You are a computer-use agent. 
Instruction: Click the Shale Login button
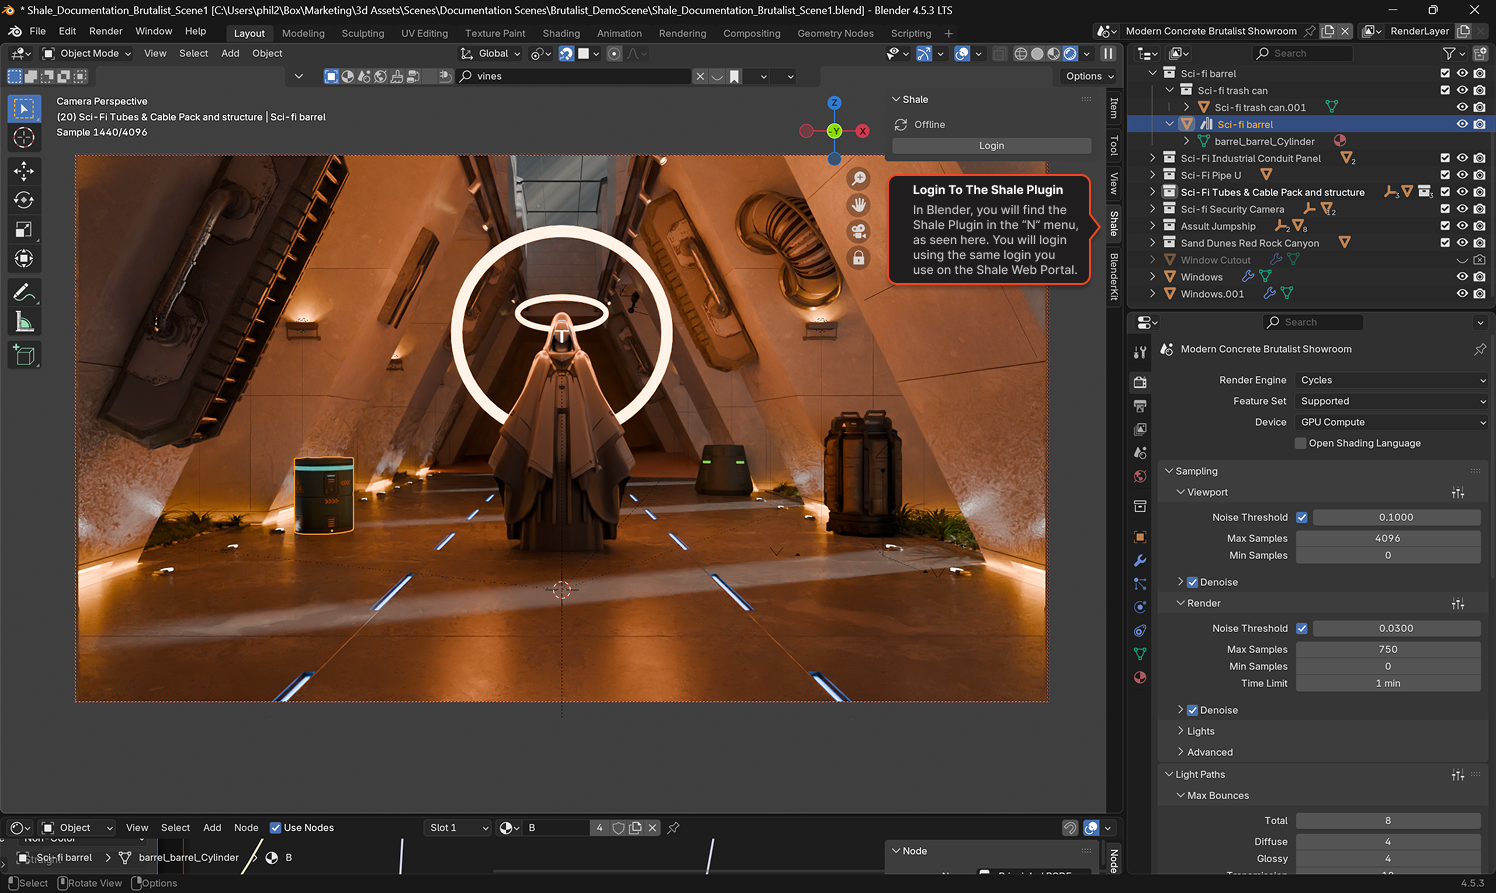[x=991, y=146]
